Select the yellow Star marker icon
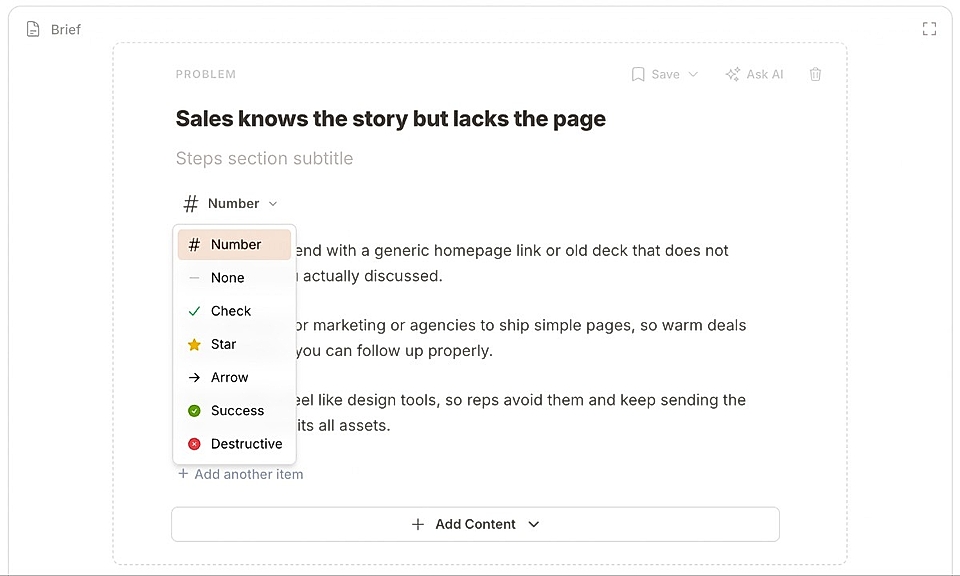Image resolution: width=960 pixels, height=576 pixels. [x=193, y=344]
